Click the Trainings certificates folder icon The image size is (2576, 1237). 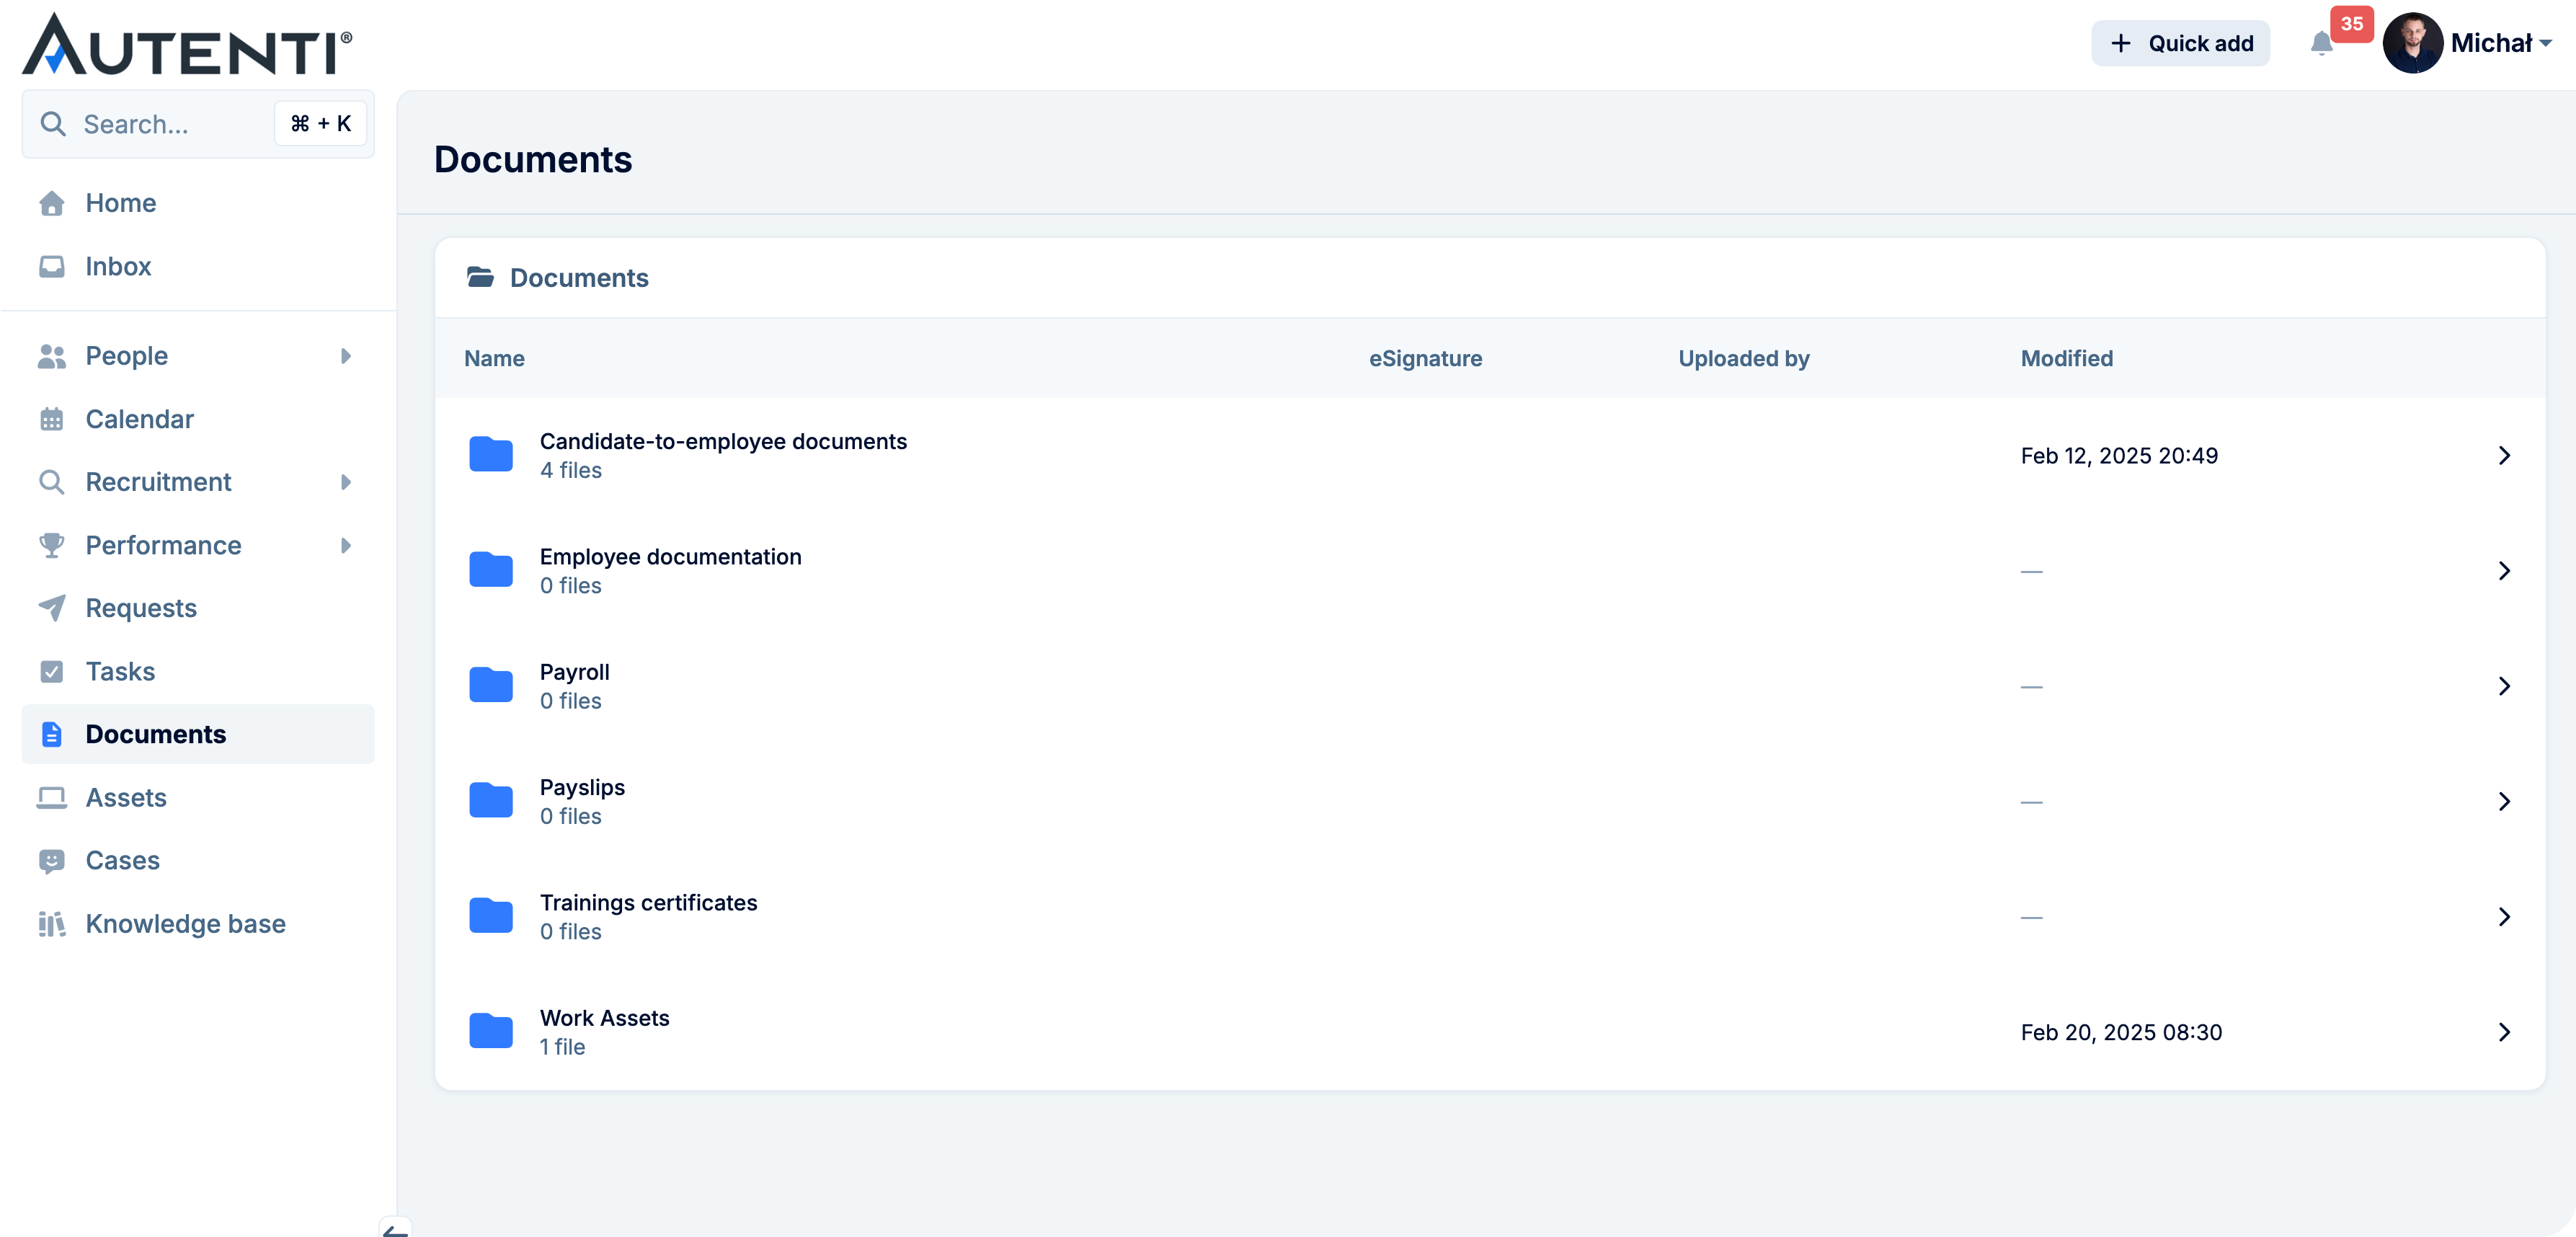(x=491, y=916)
